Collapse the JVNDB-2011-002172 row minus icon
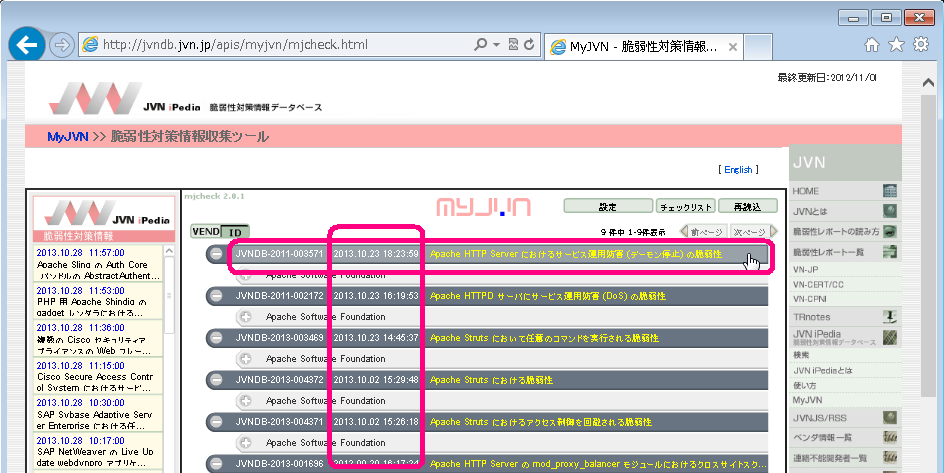944x473 pixels. [x=216, y=296]
